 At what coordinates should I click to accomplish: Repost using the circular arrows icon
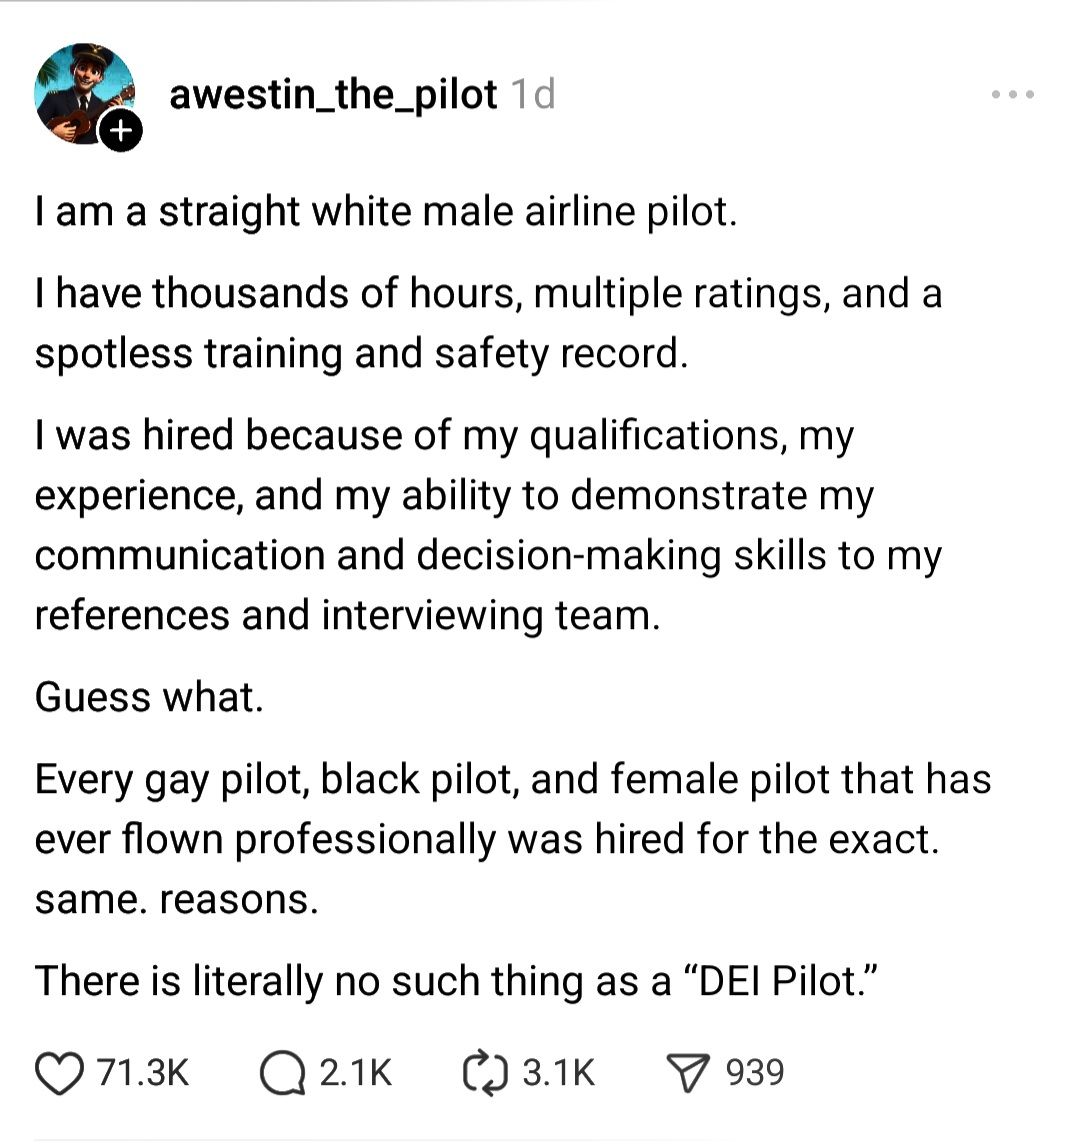point(484,1072)
